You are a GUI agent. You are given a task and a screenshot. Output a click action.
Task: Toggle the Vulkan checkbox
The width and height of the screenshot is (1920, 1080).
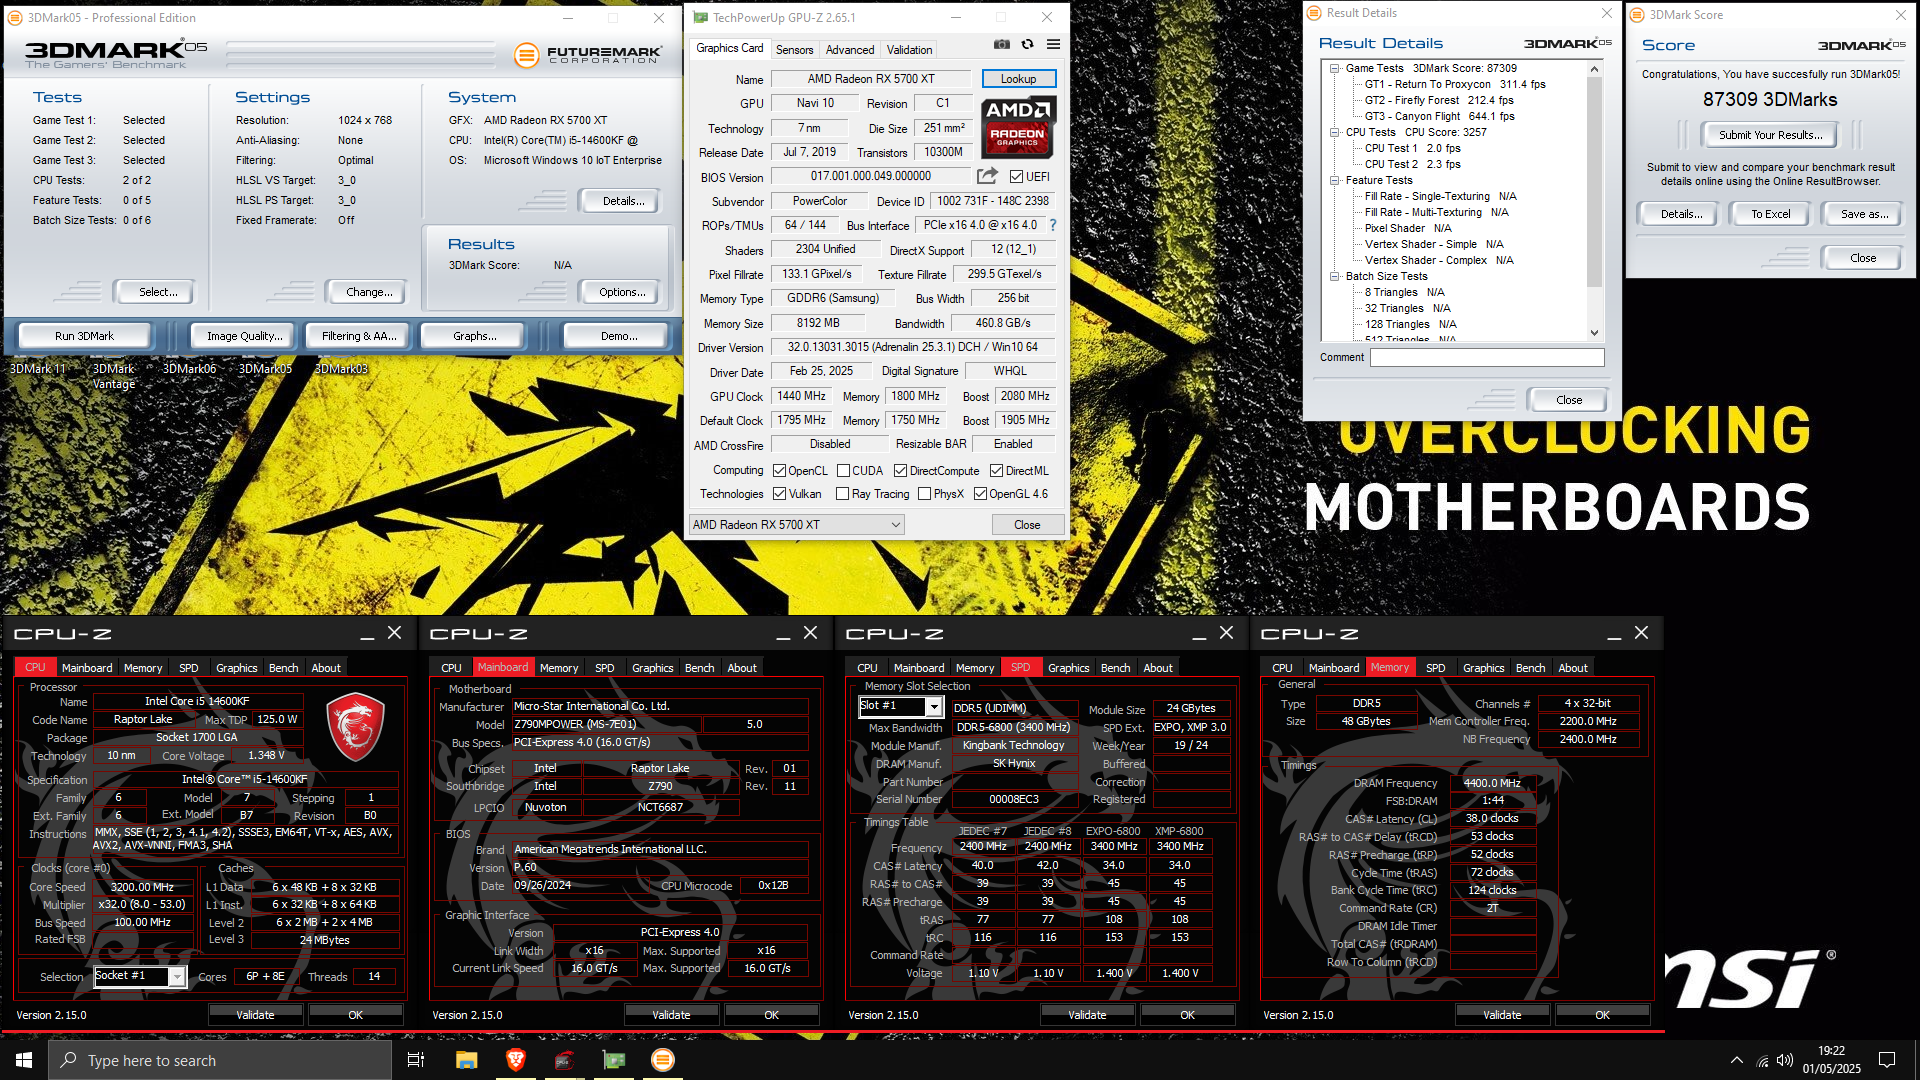tap(780, 494)
